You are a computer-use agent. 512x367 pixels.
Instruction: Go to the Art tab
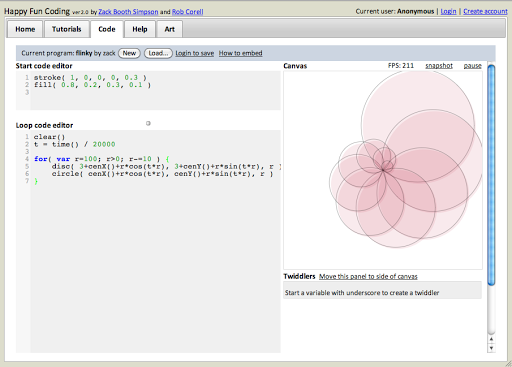click(x=169, y=29)
